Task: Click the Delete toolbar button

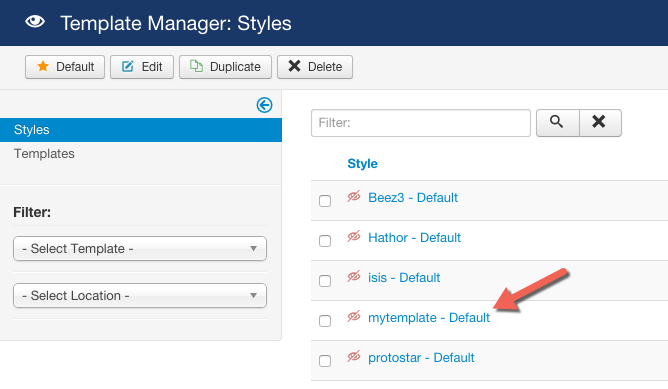Action: pyautogui.click(x=315, y=67)
